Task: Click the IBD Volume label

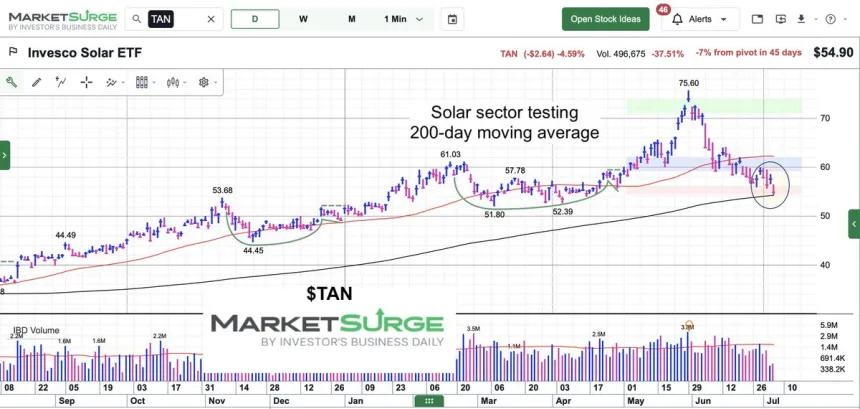Action: point(36,331)
